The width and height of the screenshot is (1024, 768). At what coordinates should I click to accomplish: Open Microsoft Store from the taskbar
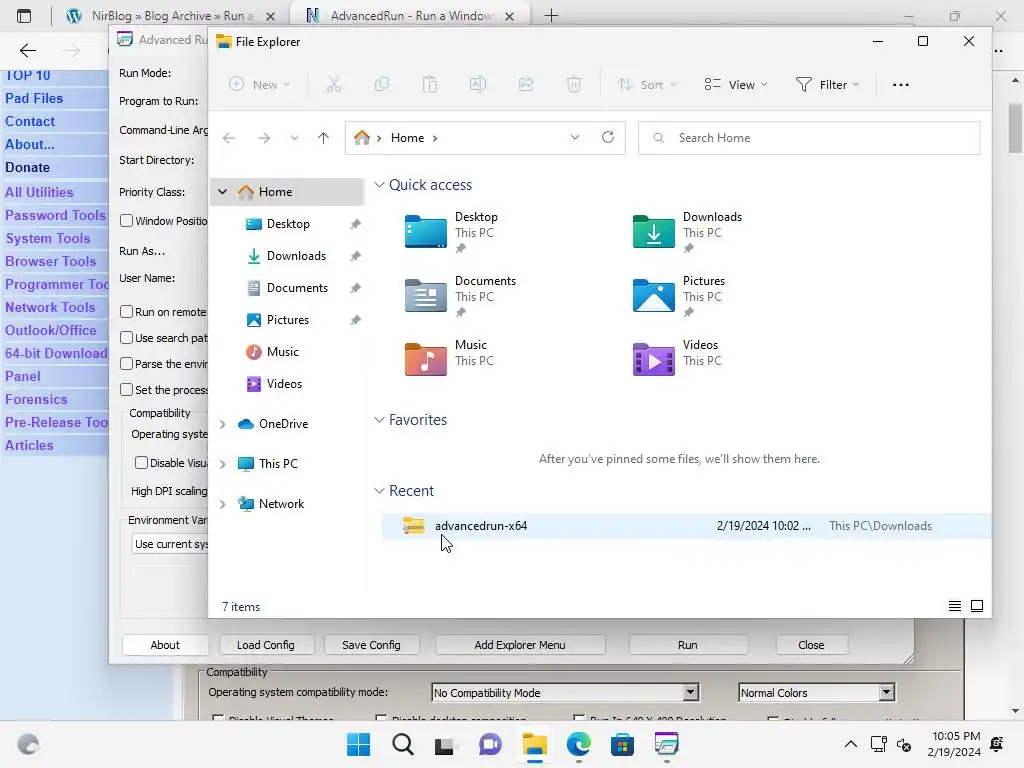click(x=622, y=744)
